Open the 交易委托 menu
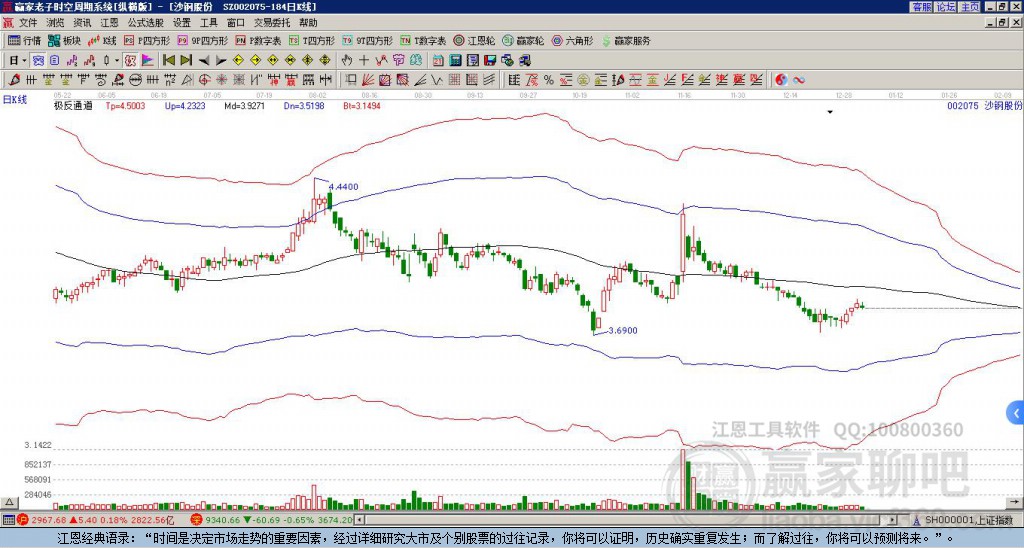Viewport: 1024px width, 548px height. click(272, 23)
